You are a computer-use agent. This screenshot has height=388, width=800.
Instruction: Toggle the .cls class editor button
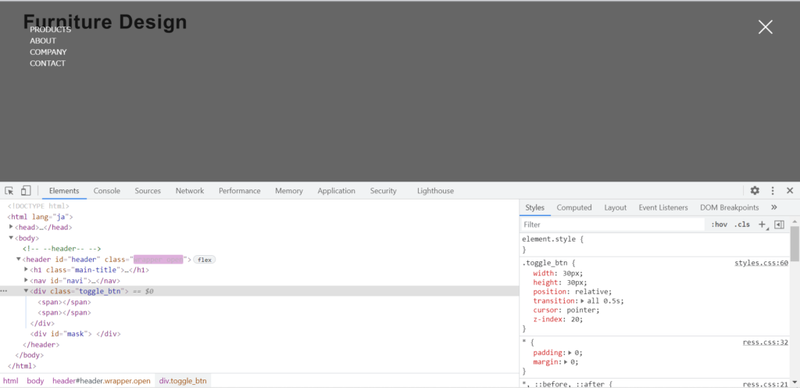(x=742, y=225)
